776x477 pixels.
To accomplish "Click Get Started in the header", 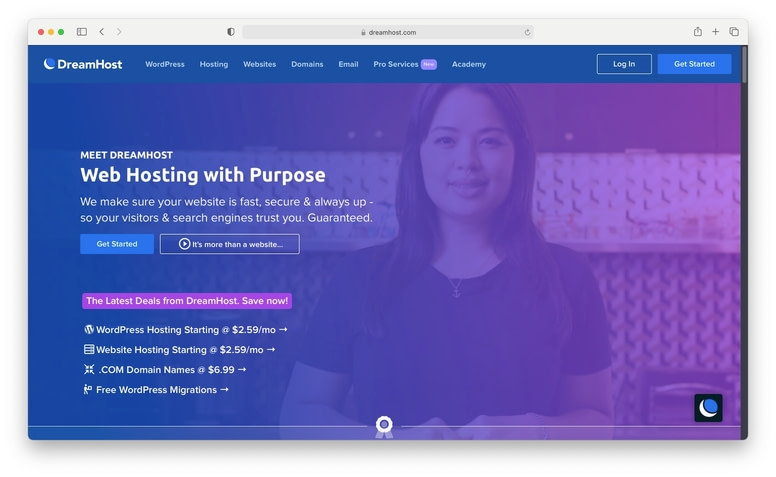I will (x=694, y=64).
